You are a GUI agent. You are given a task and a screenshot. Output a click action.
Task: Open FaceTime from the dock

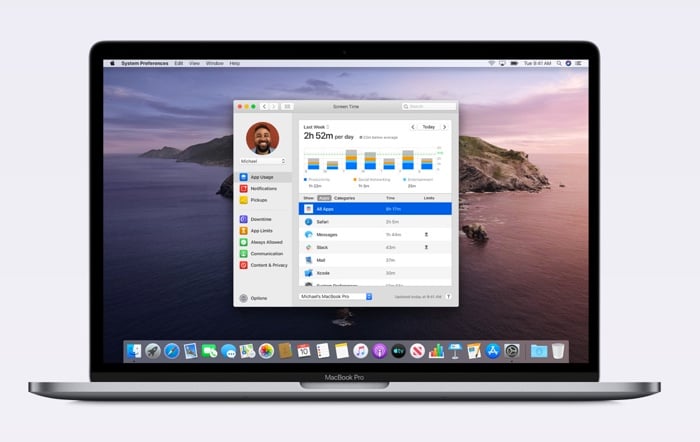tap(209, 351)
